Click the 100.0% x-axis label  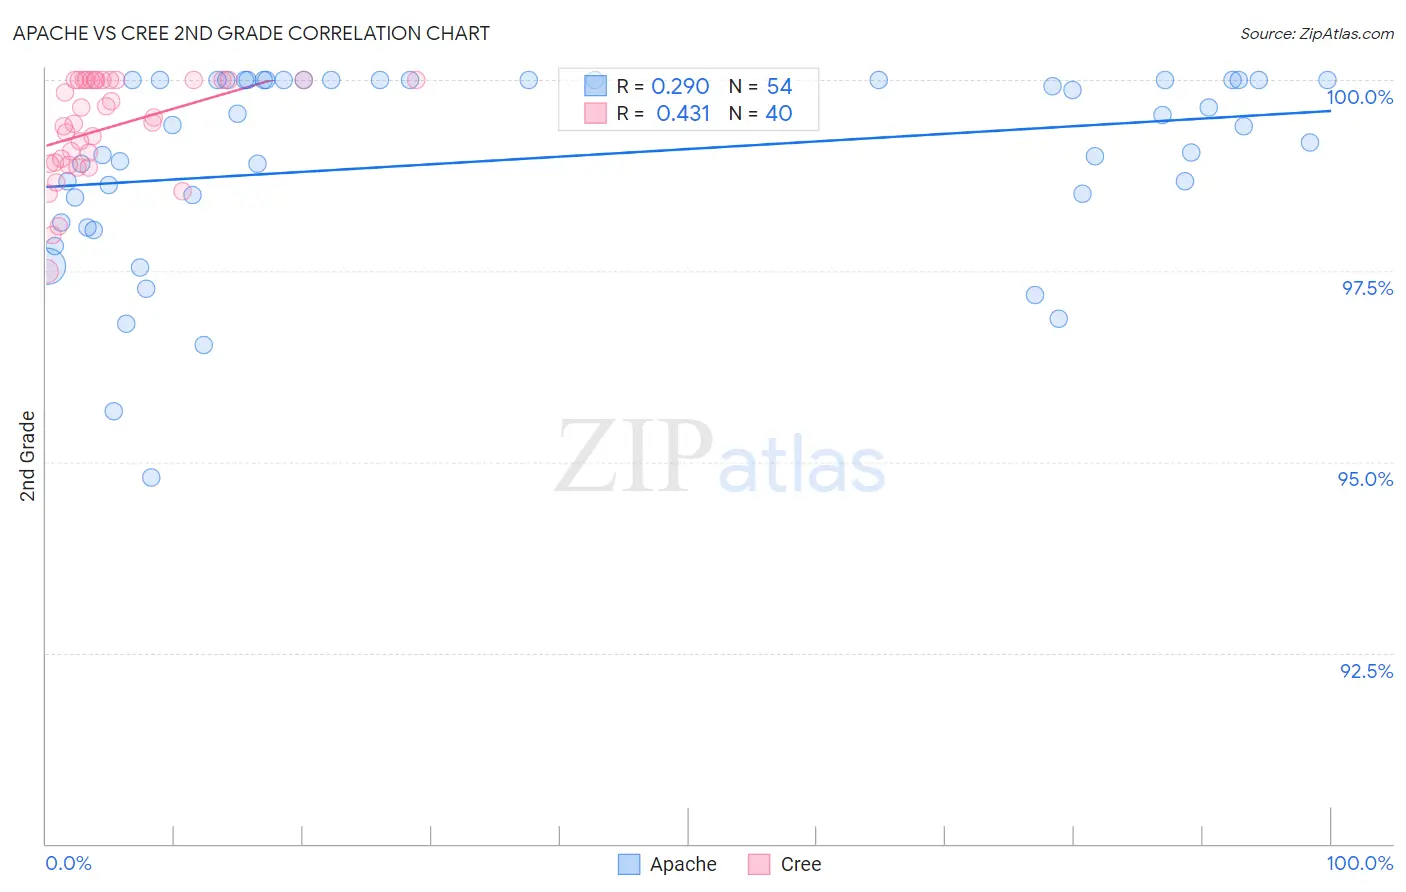pyautogui.click(x=1360, y=863)
